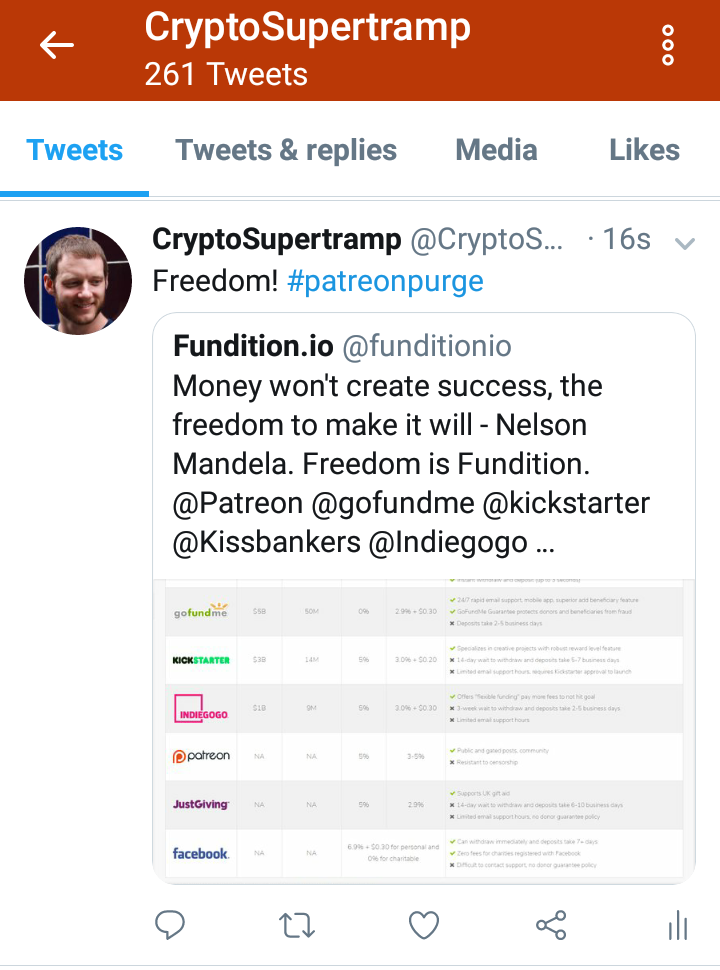The image size is (720, 970).
Task: Retweet the Freedom tweet
Action: pyautogui.click(x=296, y=925)
